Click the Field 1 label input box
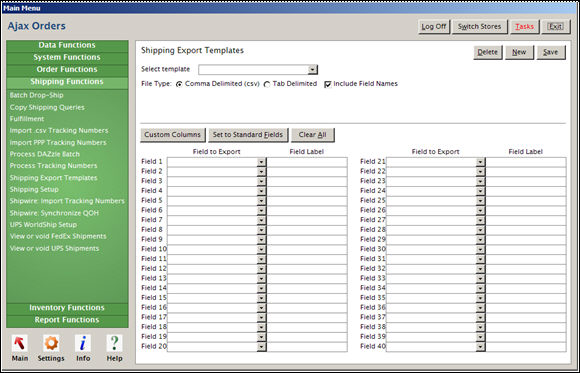Screen dimensions: 580x373 [307, 162]
